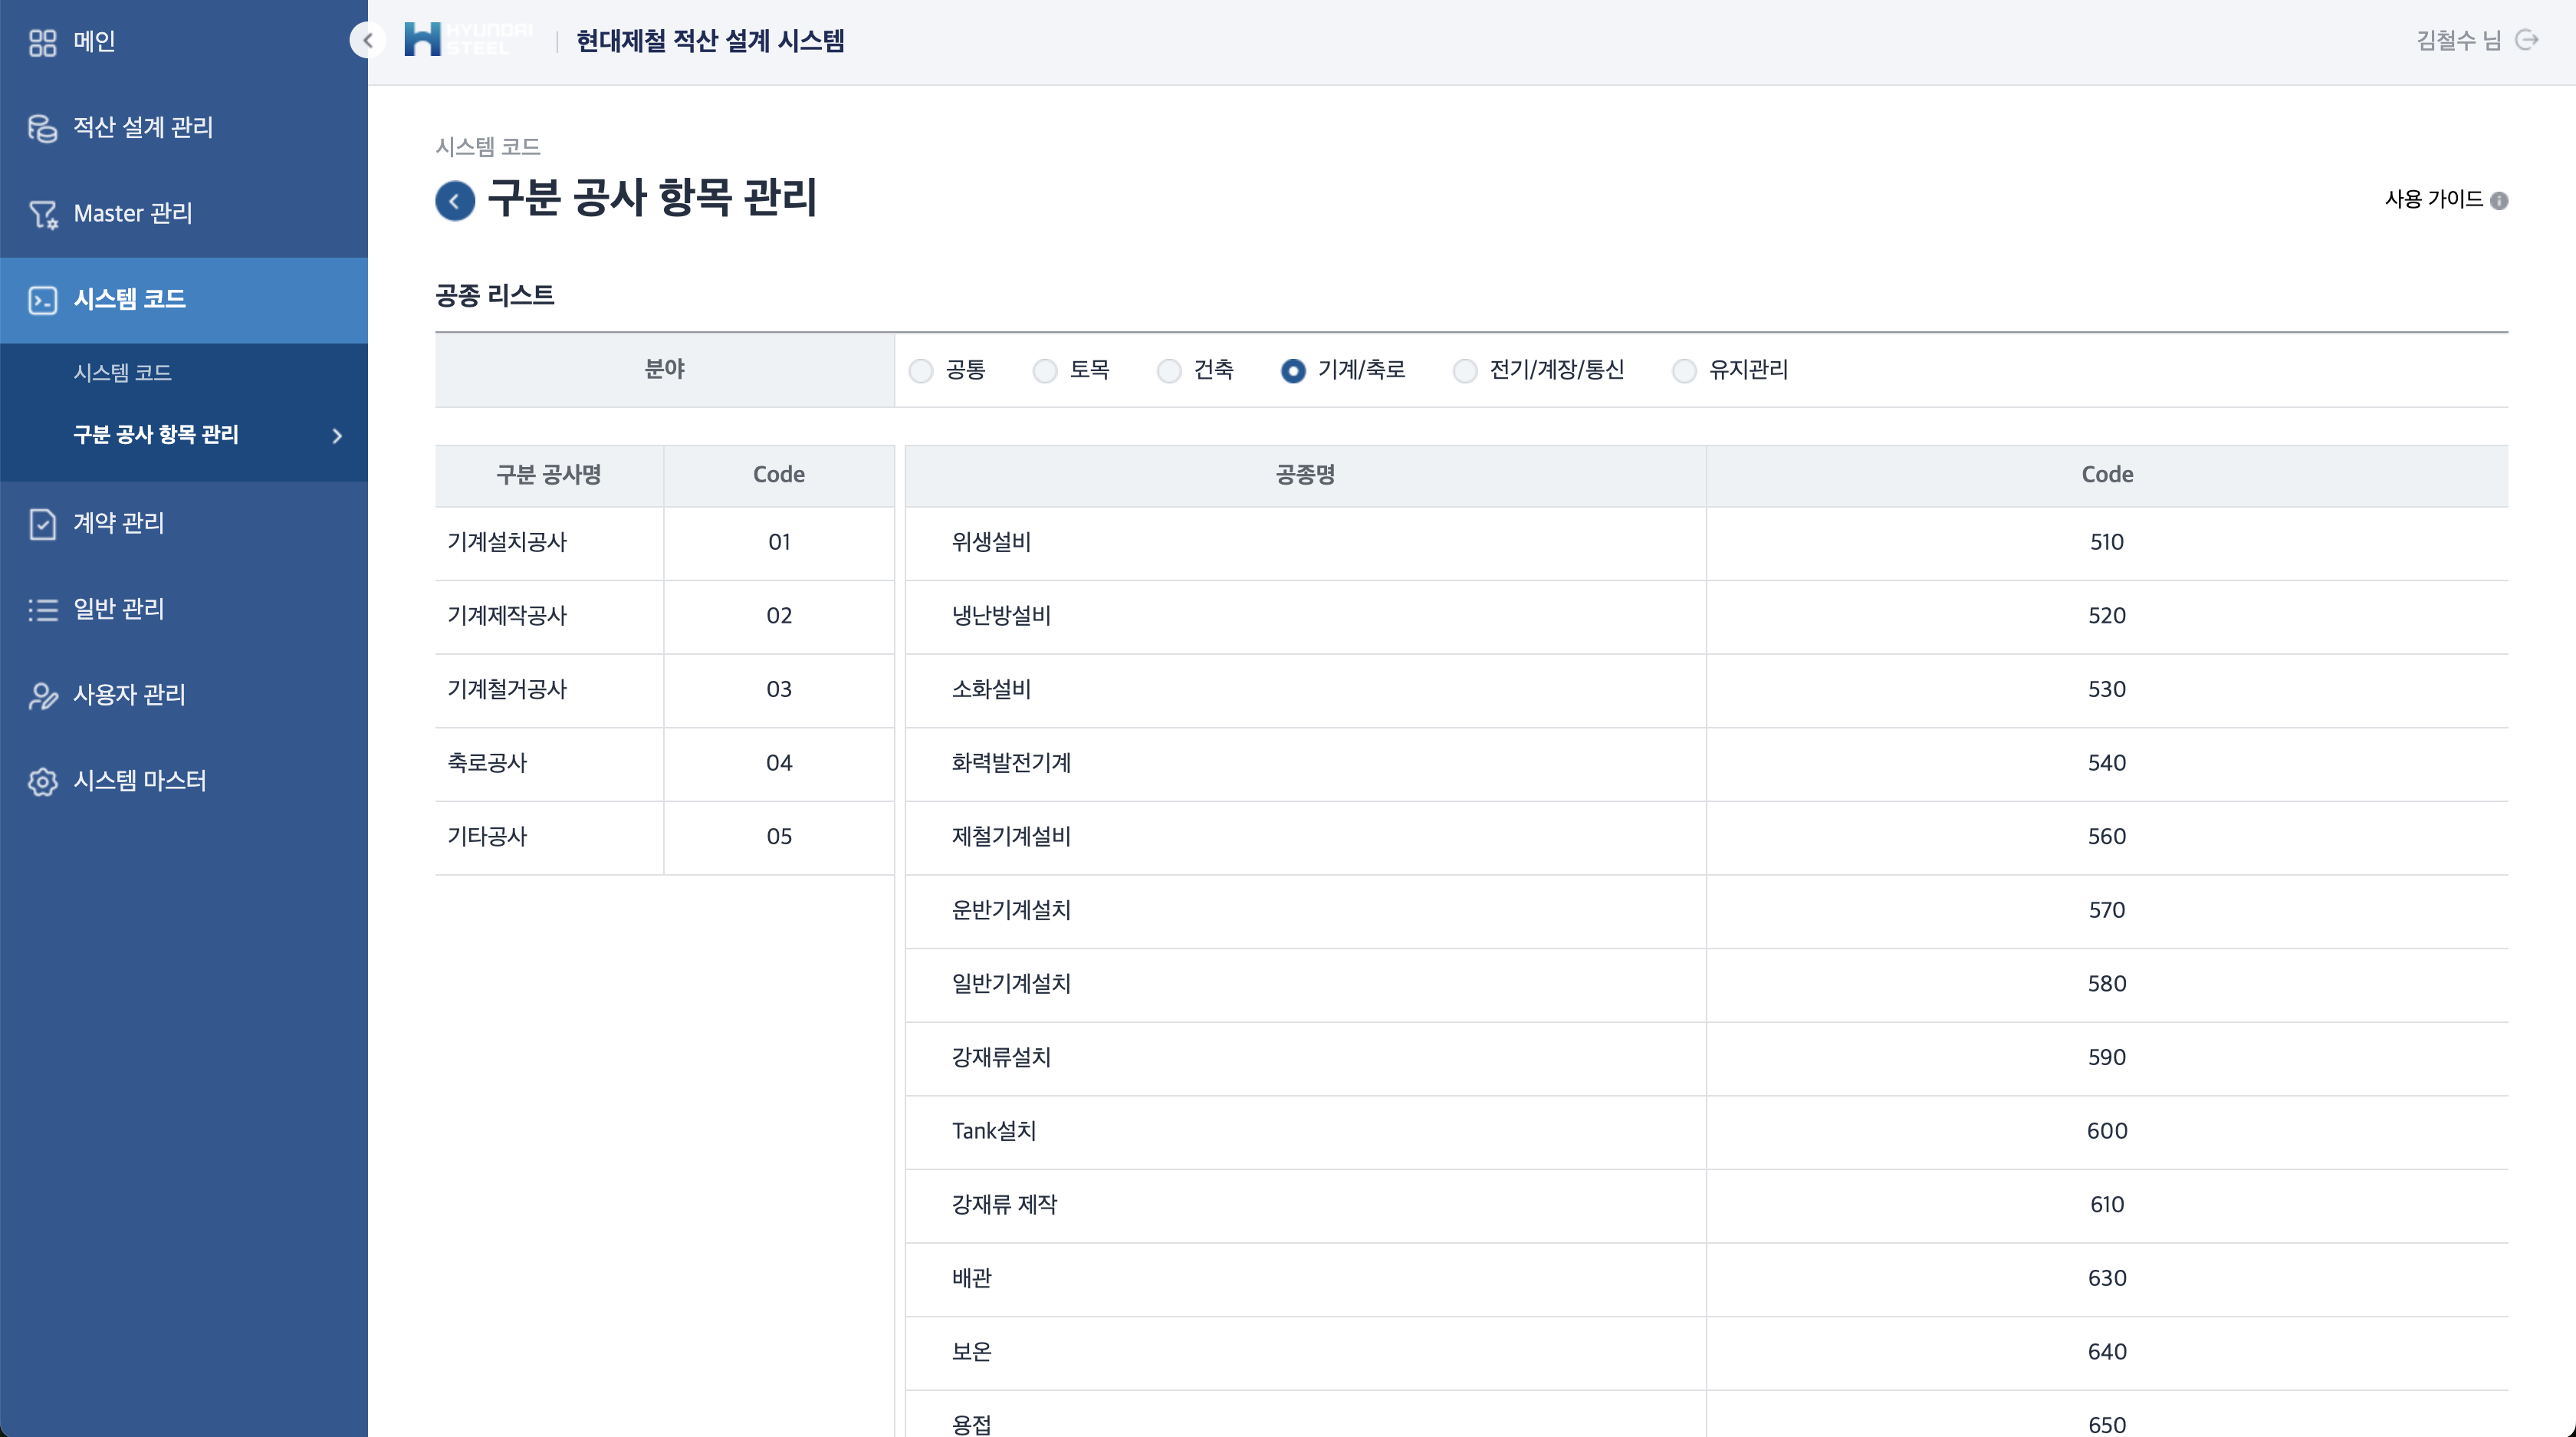The height and width of the screenshot is (1437, 2576).
Task: Click the Master 관리 filter-gear icon
Action: pyautogui.click(x=42, y=214)
